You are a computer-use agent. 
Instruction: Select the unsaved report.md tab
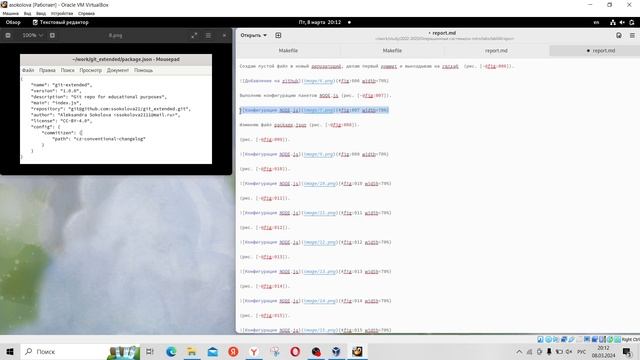click(594, 51)
